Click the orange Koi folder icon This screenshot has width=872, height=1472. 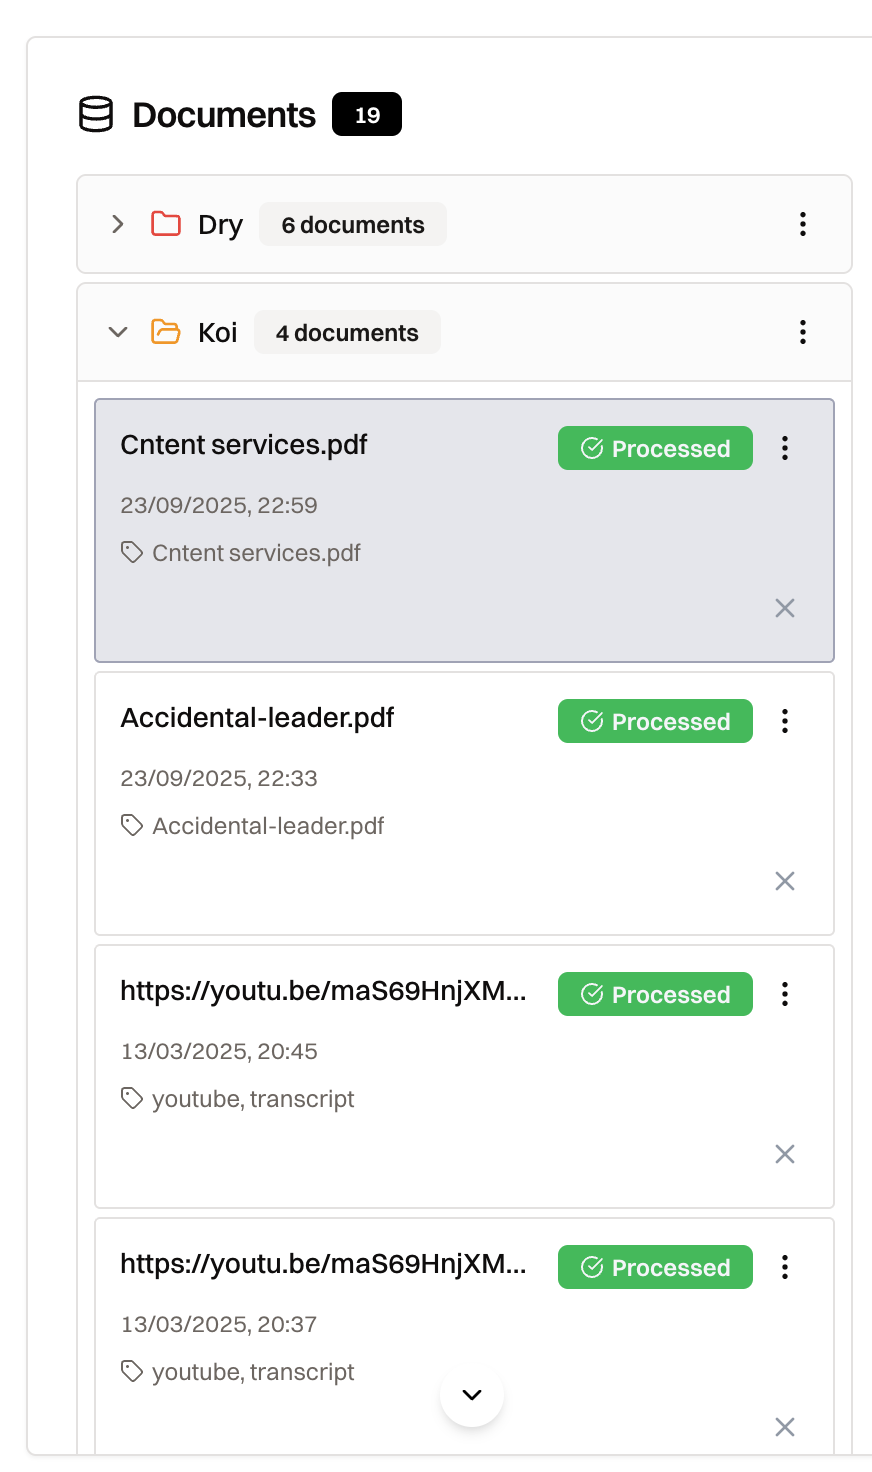pos(166,332)
